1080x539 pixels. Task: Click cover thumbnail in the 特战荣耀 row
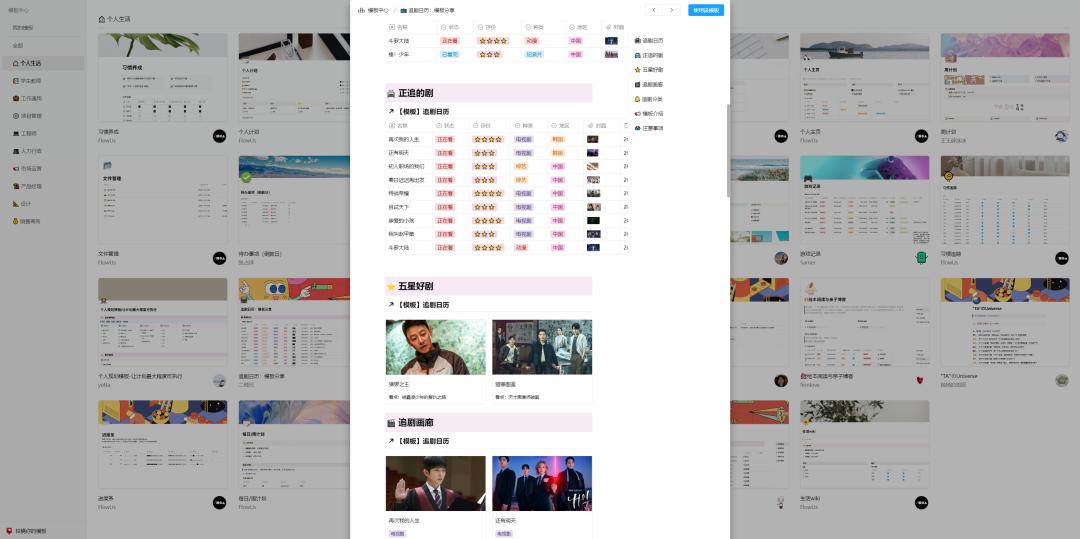[x=593, y=193]
